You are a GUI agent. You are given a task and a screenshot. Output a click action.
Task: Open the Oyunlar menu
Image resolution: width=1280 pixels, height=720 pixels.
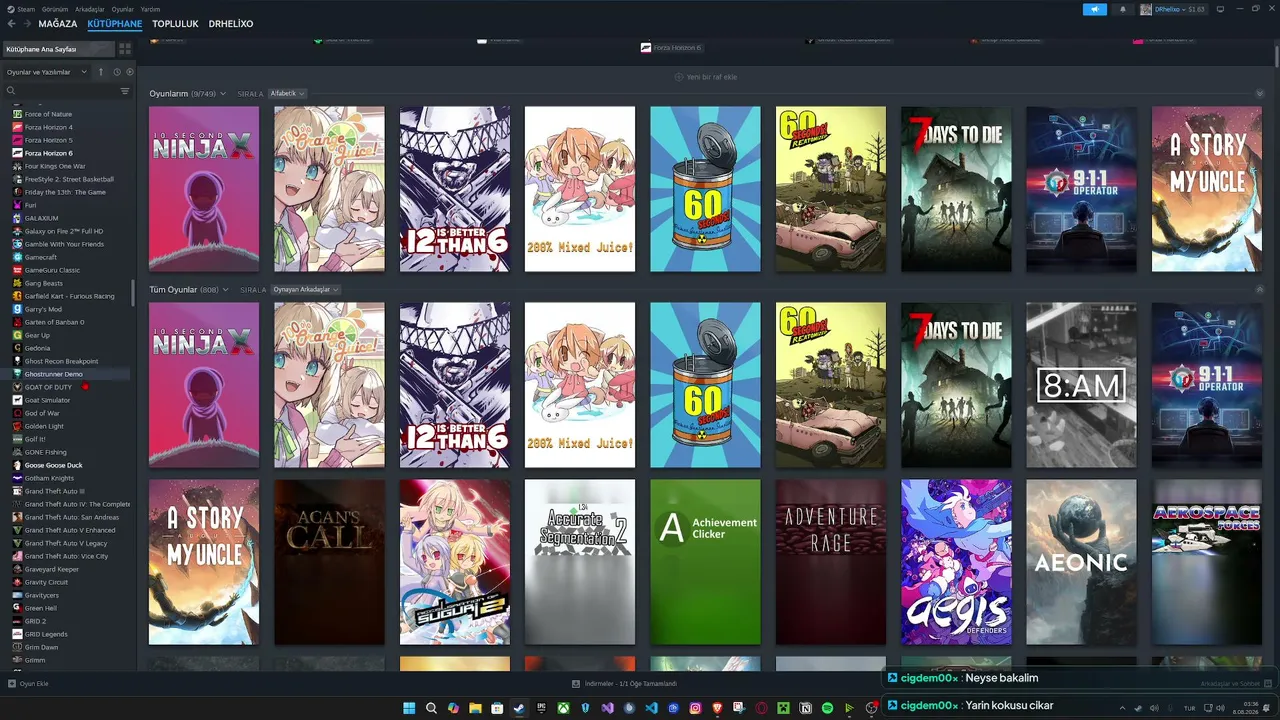[123, 9]
